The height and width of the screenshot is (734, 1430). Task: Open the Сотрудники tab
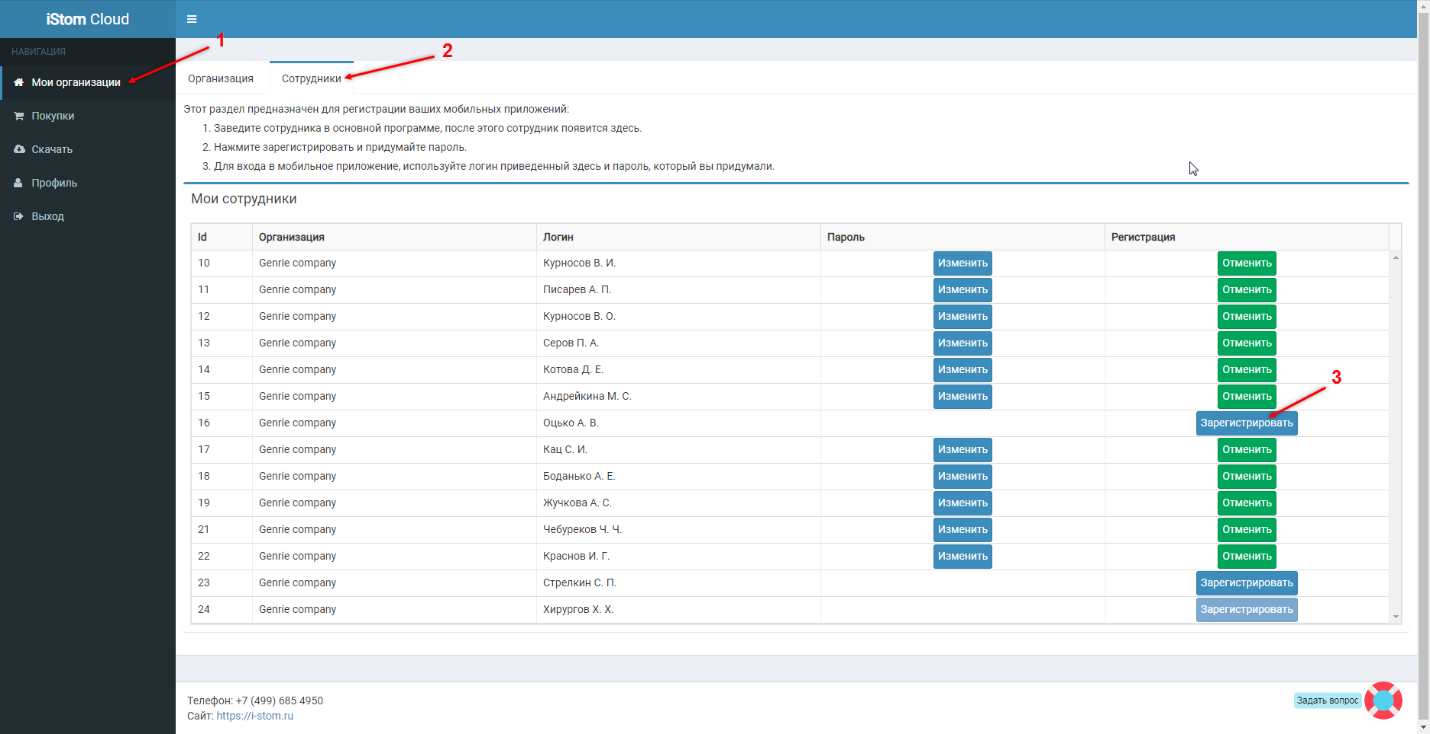(x=311, y=78)
